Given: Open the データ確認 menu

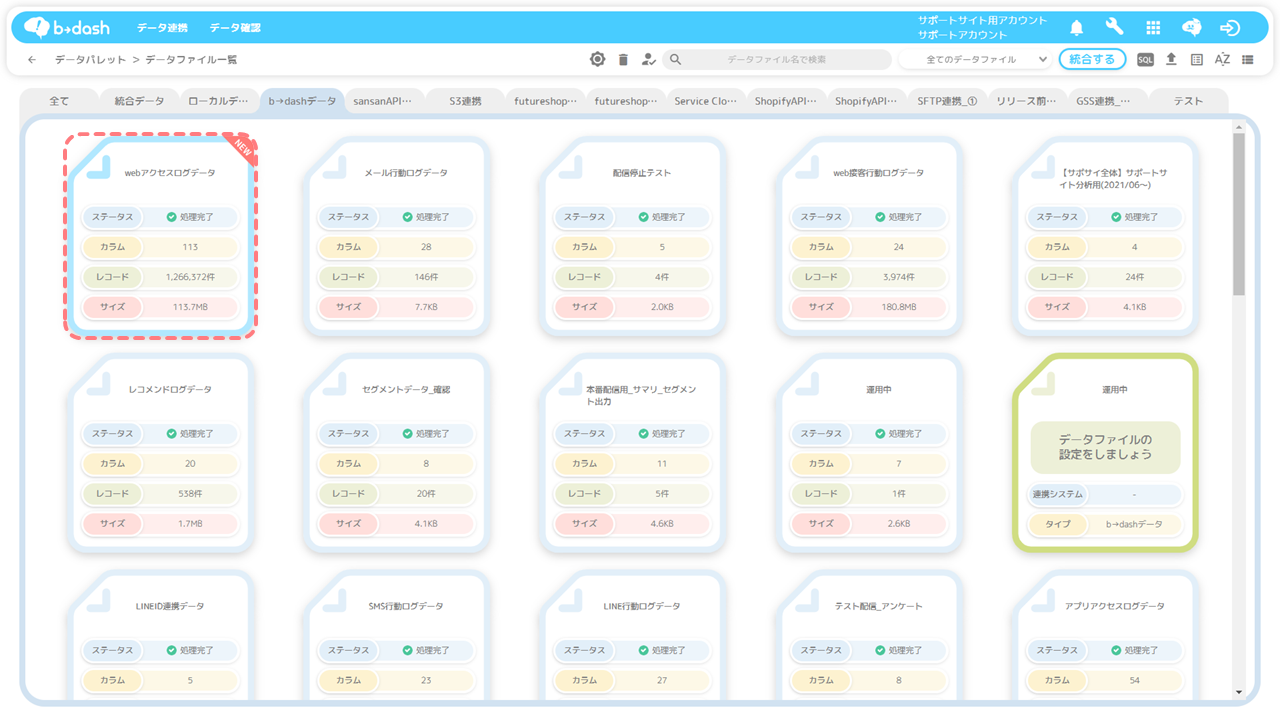Looking at the screenshot, I should click(x=235, y=28).
